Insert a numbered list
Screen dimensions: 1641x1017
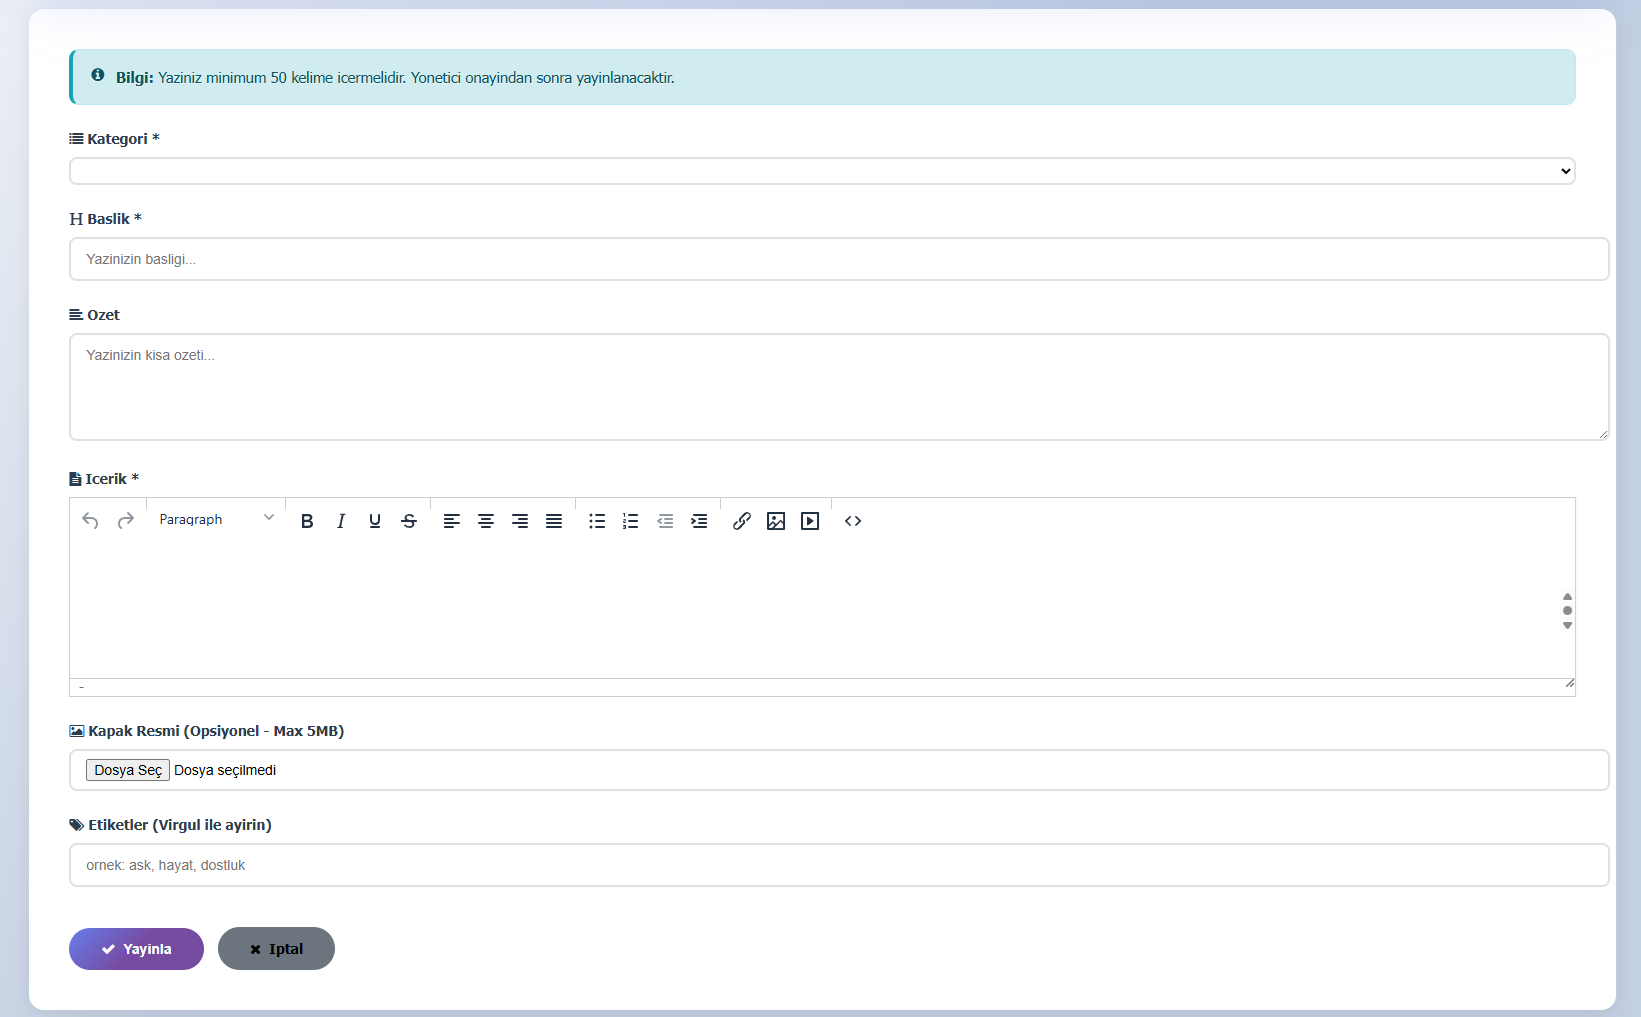[x=631, y=521]
